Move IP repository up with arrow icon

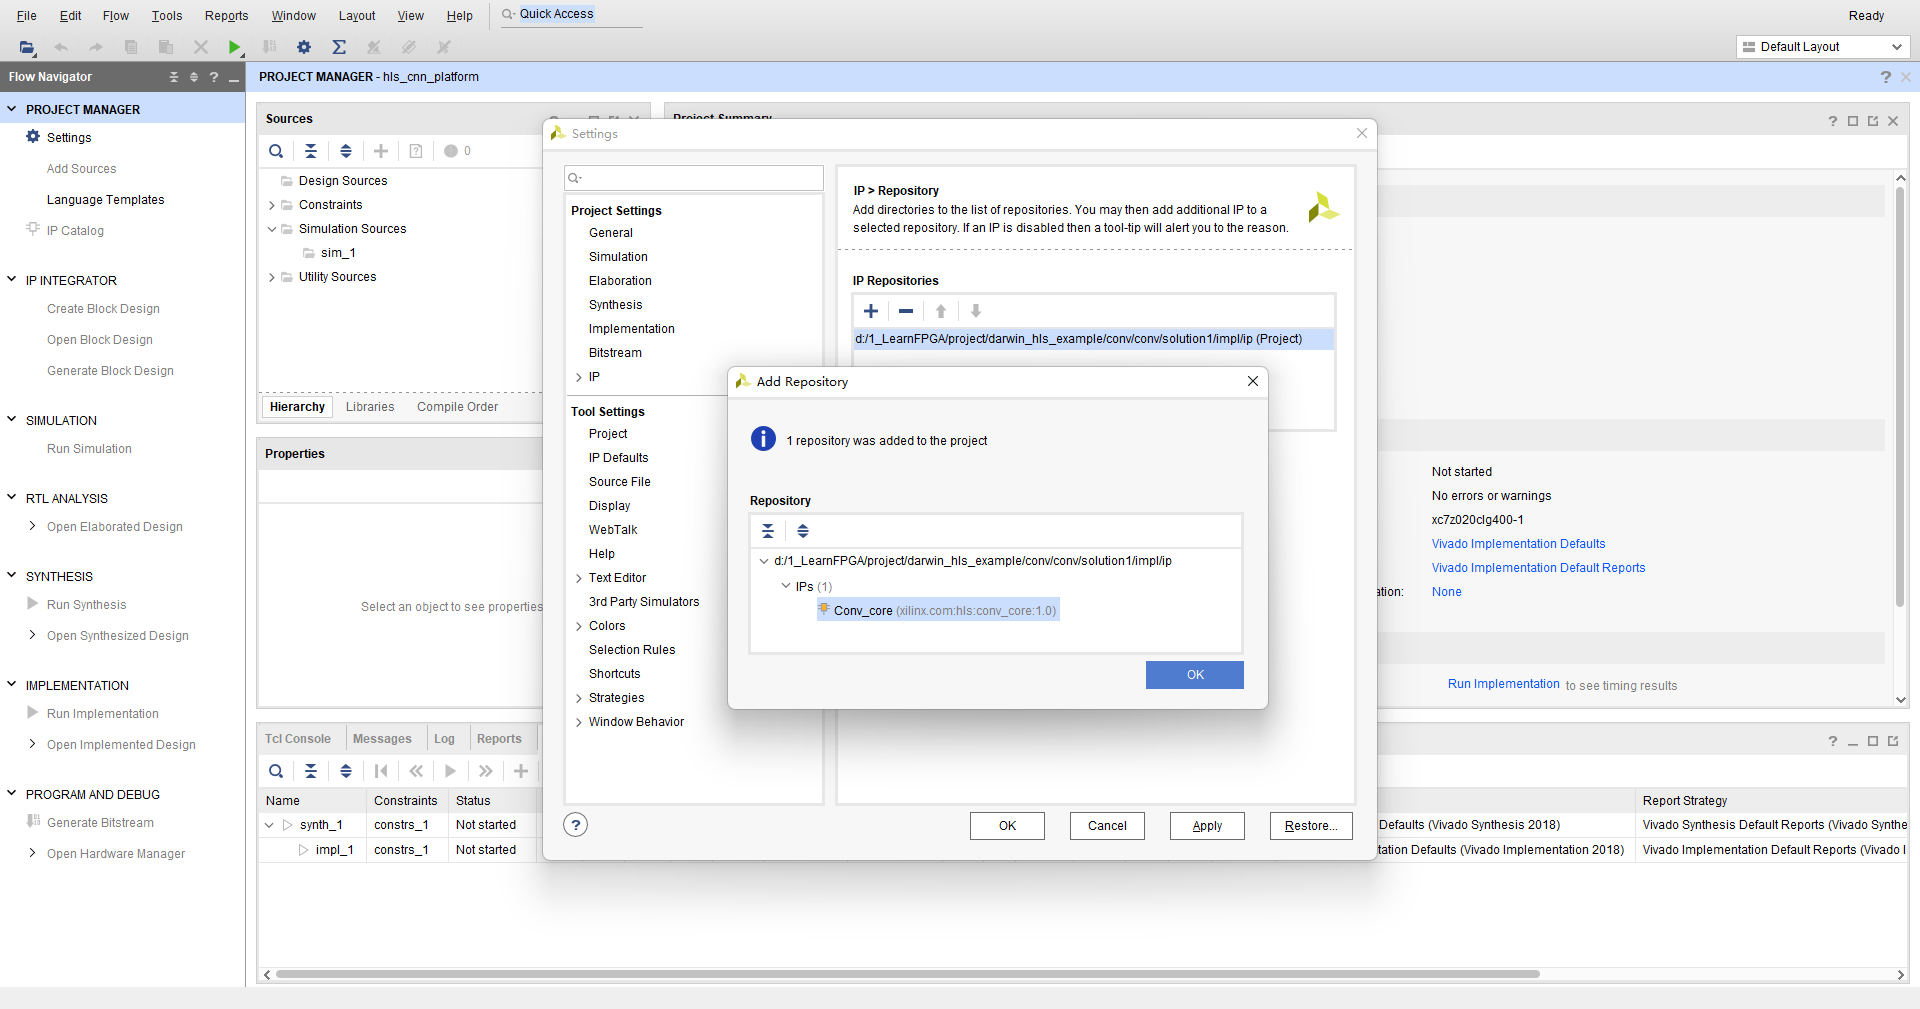[x=941, y=311]
